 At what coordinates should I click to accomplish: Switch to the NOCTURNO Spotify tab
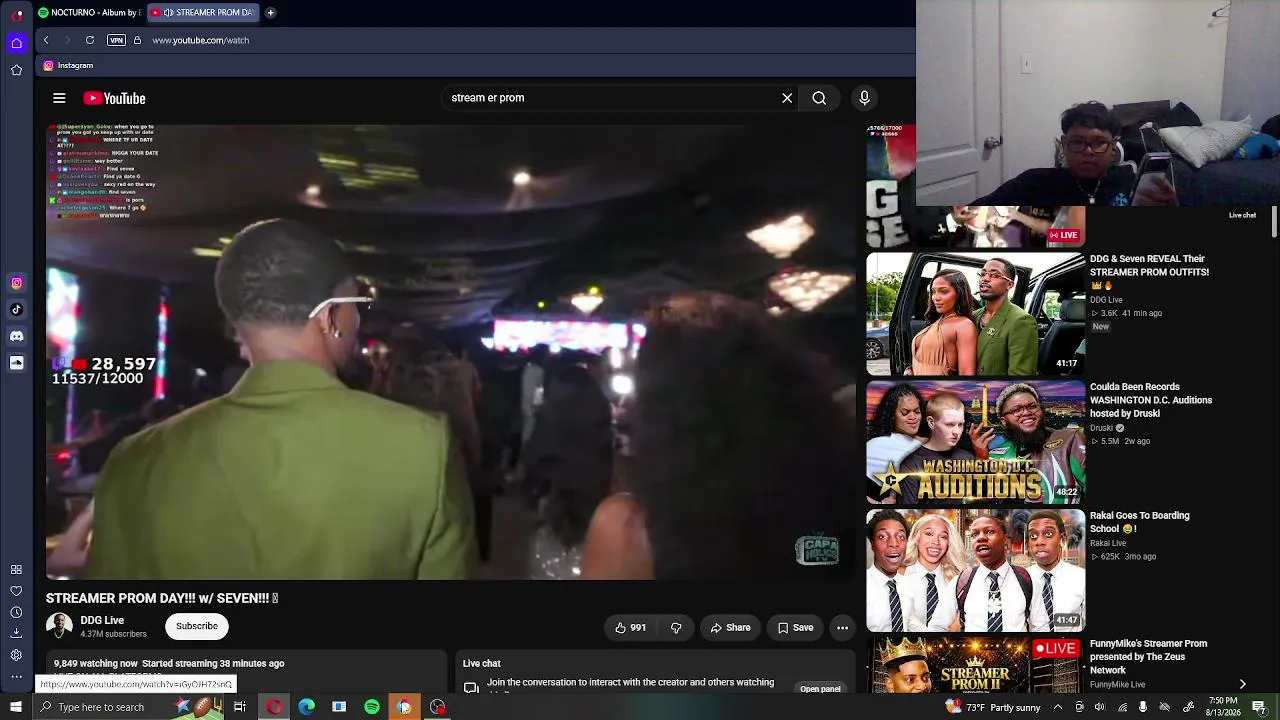[x=89, y=13]
